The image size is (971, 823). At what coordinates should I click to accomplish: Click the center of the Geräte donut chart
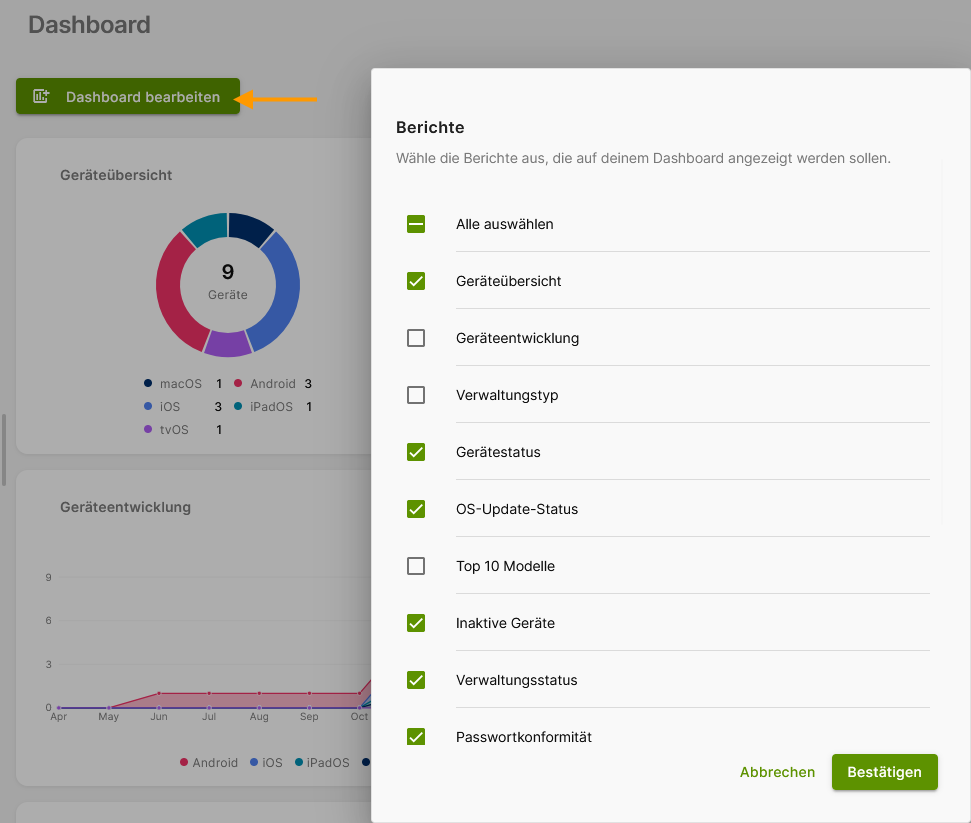[x=227, y=285]
